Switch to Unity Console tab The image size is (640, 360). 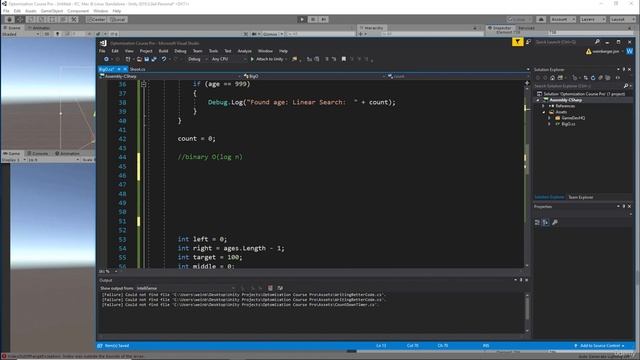pyautogui.click(x=38, y=153)
